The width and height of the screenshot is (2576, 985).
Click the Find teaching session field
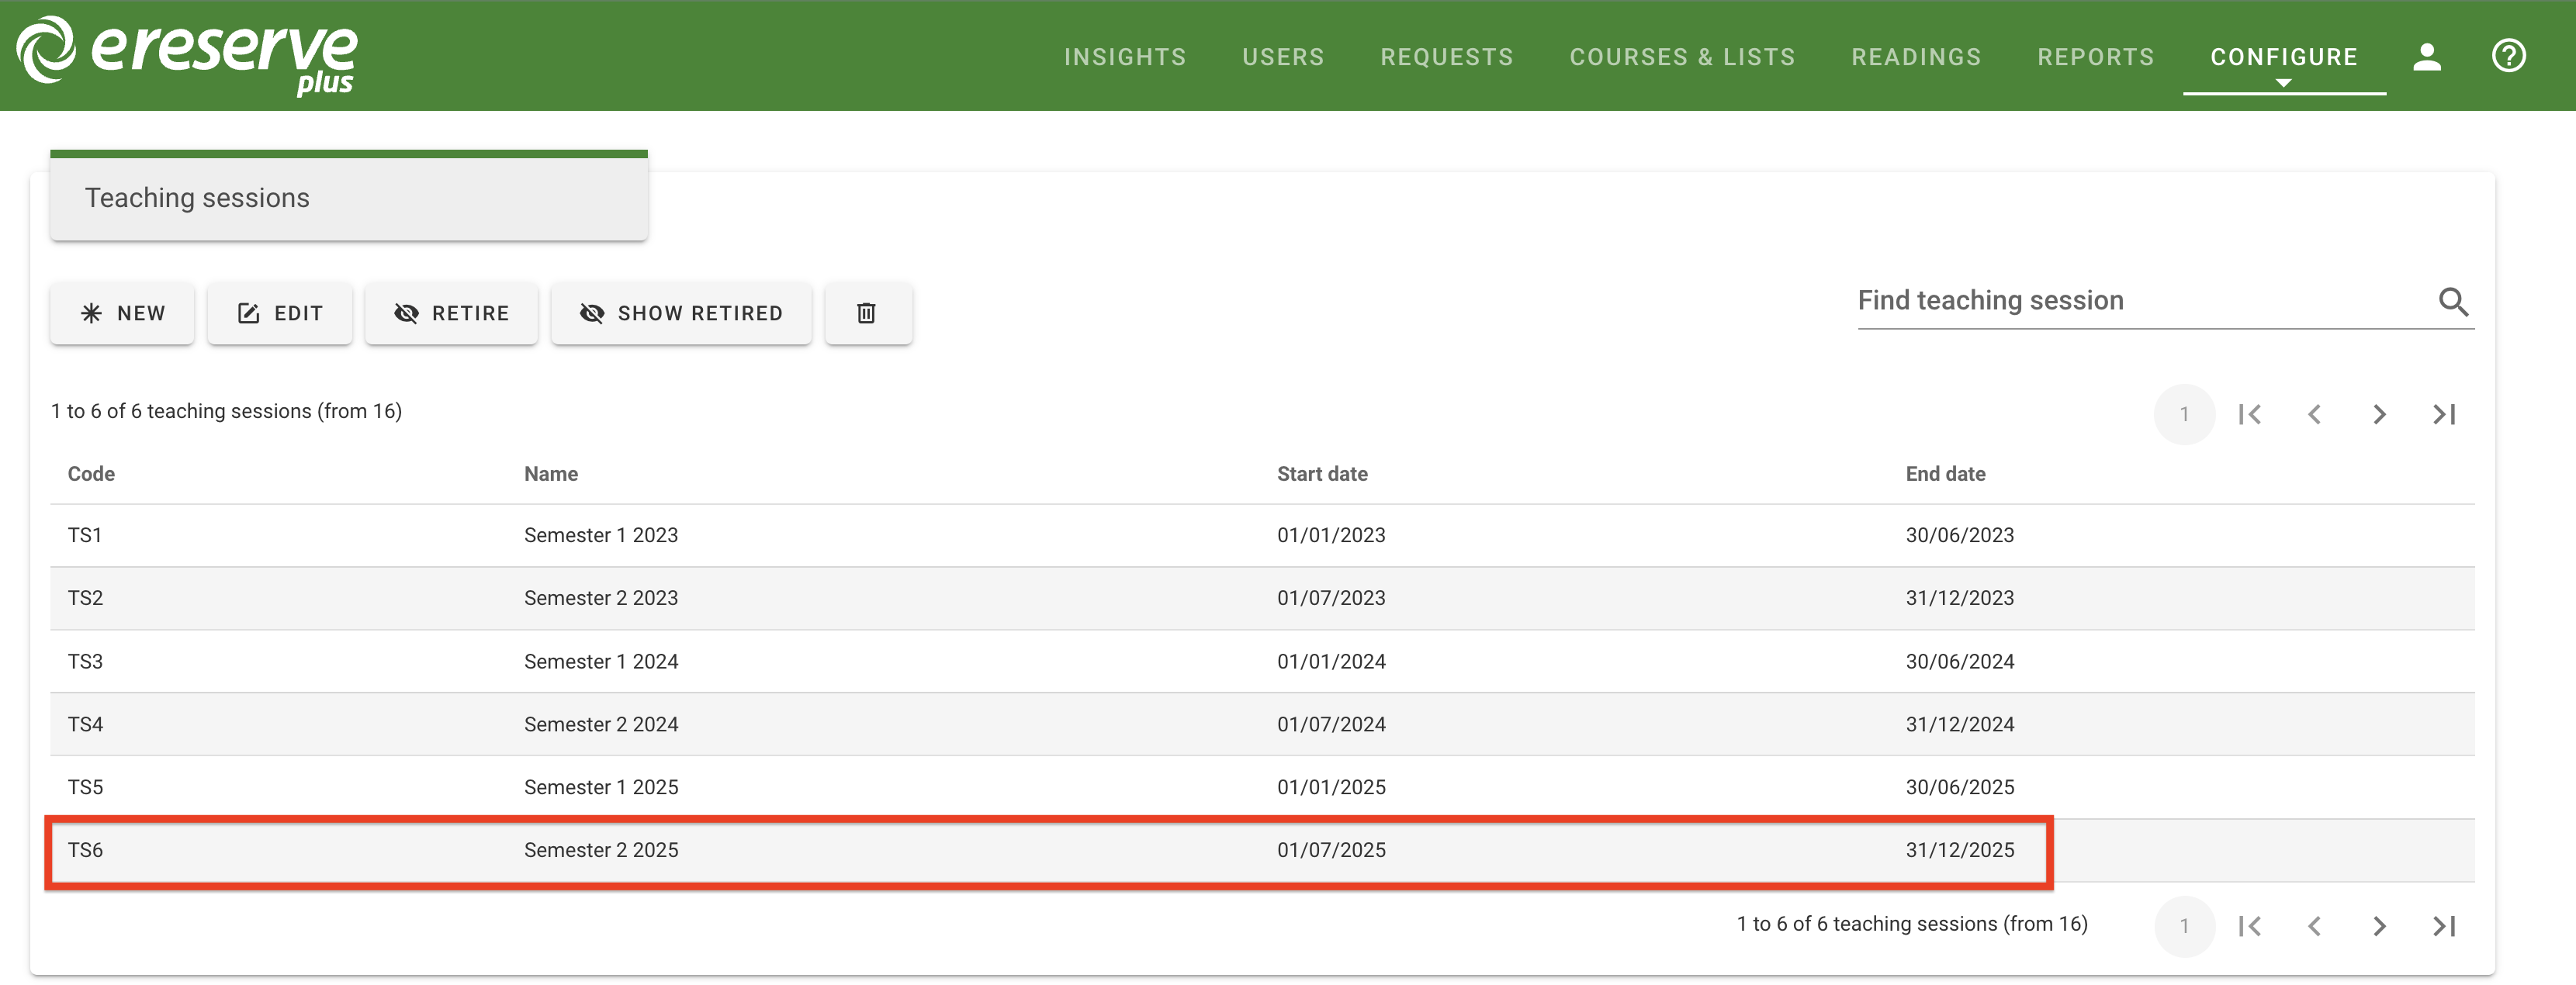click(2140, 300)
